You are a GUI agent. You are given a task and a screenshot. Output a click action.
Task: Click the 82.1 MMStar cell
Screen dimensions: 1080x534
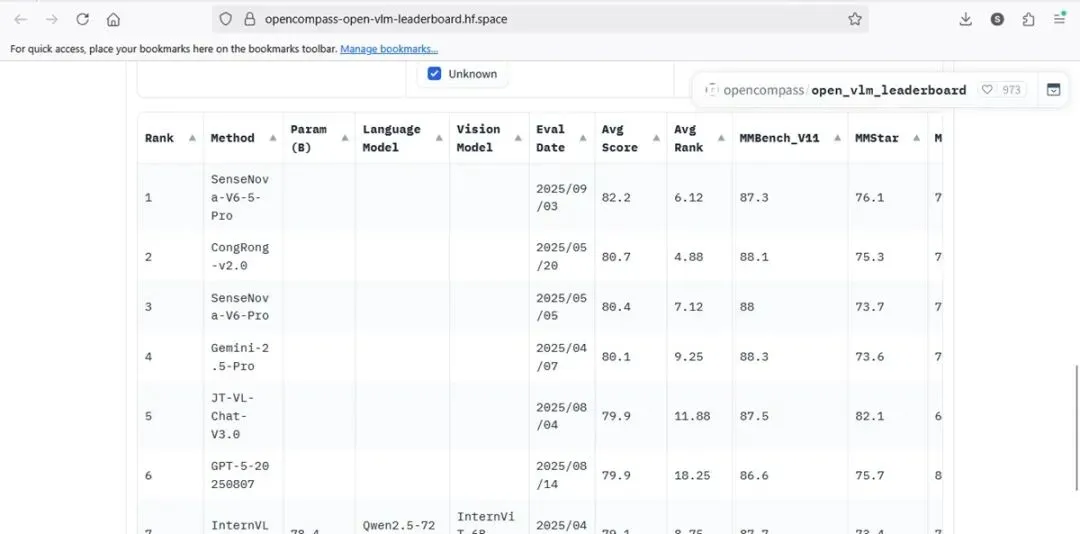(x=888, y=416)
